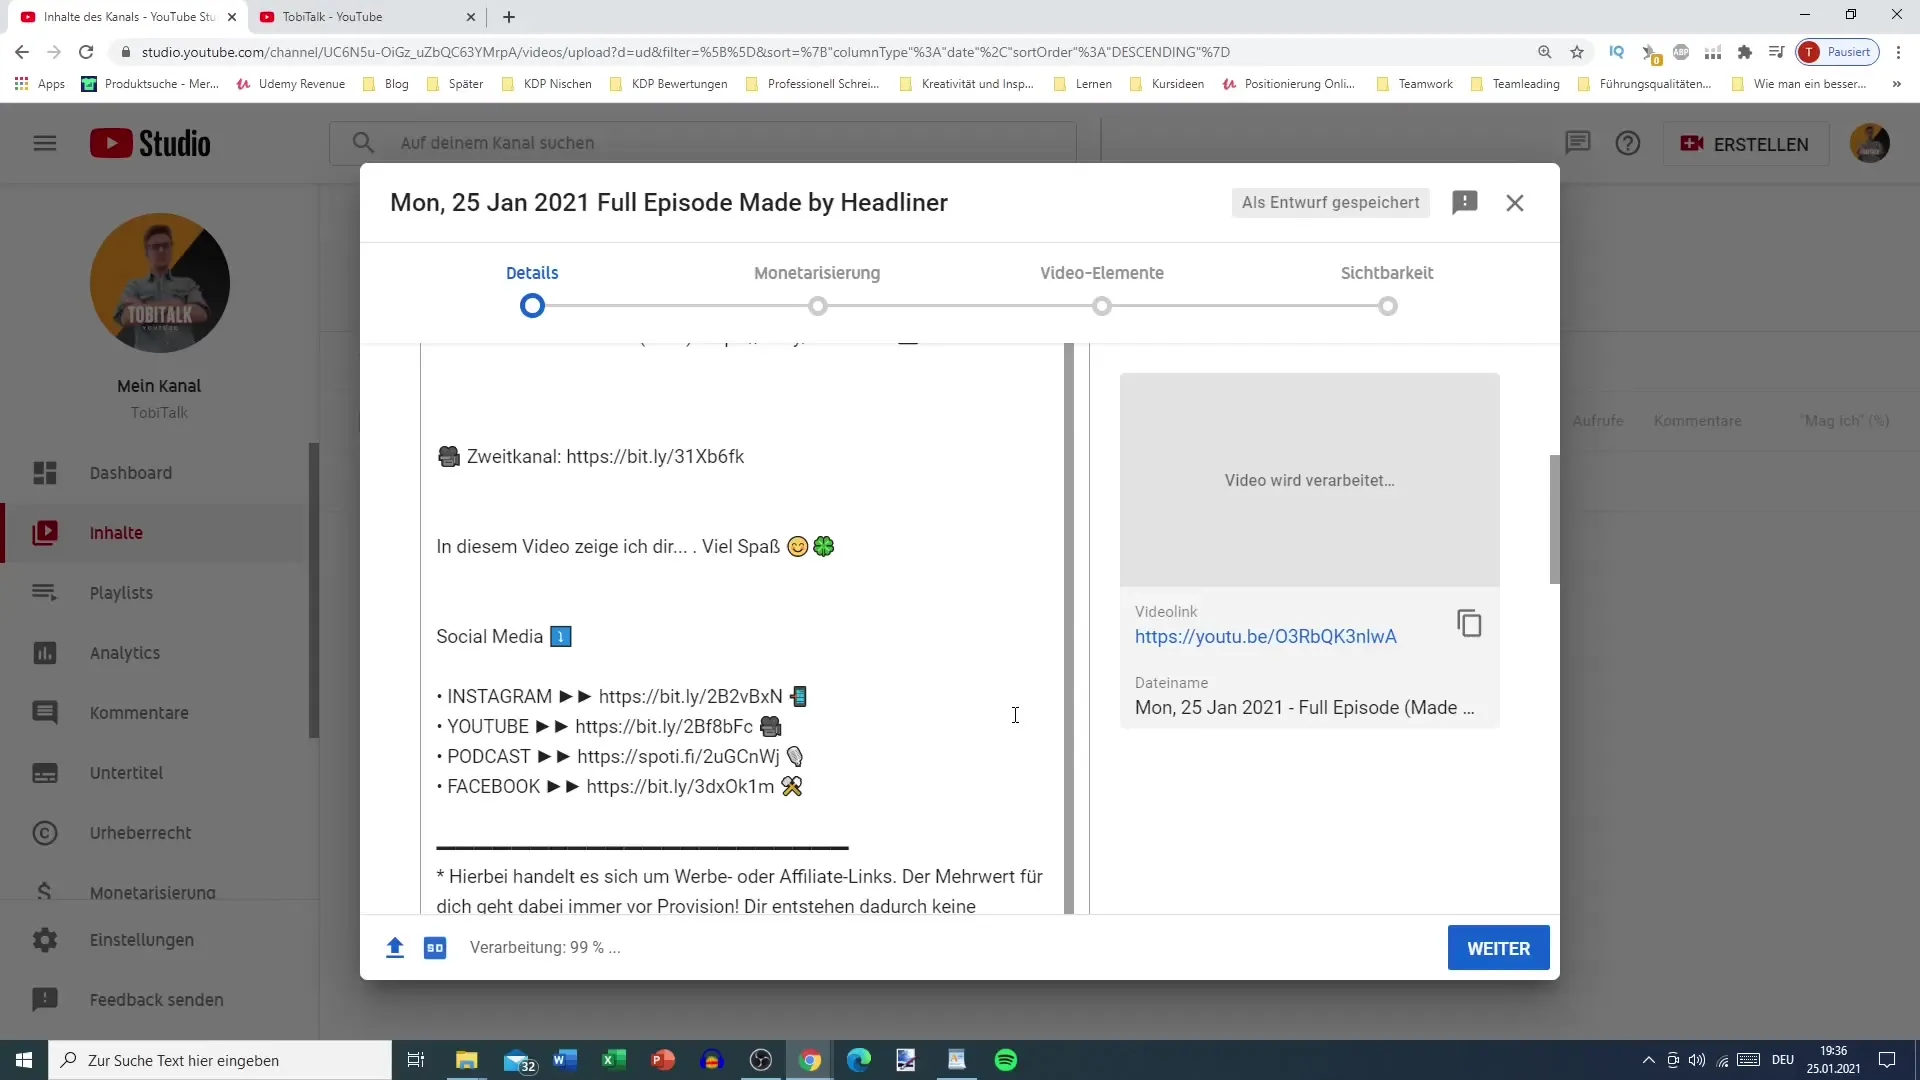
Task: Open the browser zoom magnifier icon
Action: click(1545, 52)
